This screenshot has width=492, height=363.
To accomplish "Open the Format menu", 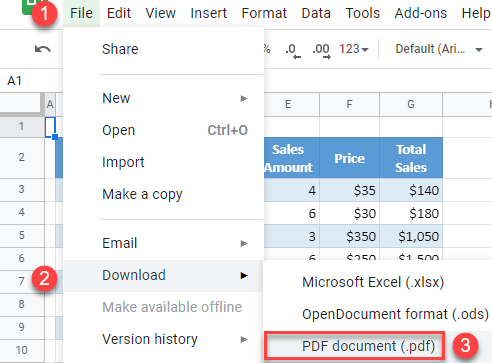I will [x=264, y=13].
